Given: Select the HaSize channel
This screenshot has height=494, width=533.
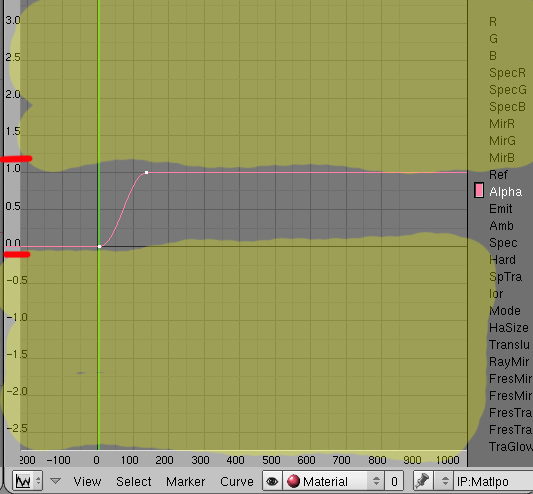Looking at the screenshot, I should click(509, 328).
